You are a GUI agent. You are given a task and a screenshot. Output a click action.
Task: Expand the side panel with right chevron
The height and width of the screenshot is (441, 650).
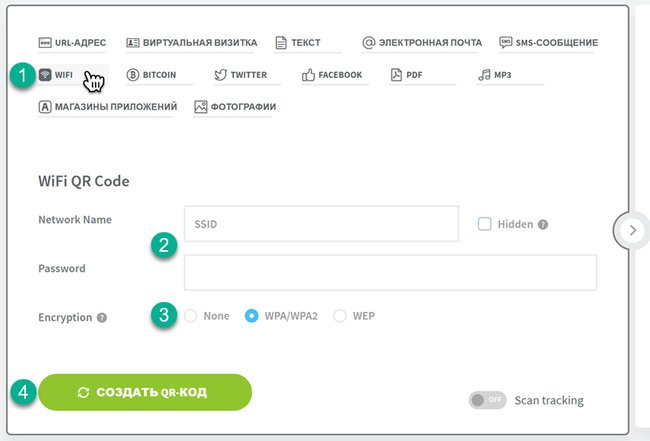pos(633,230)
